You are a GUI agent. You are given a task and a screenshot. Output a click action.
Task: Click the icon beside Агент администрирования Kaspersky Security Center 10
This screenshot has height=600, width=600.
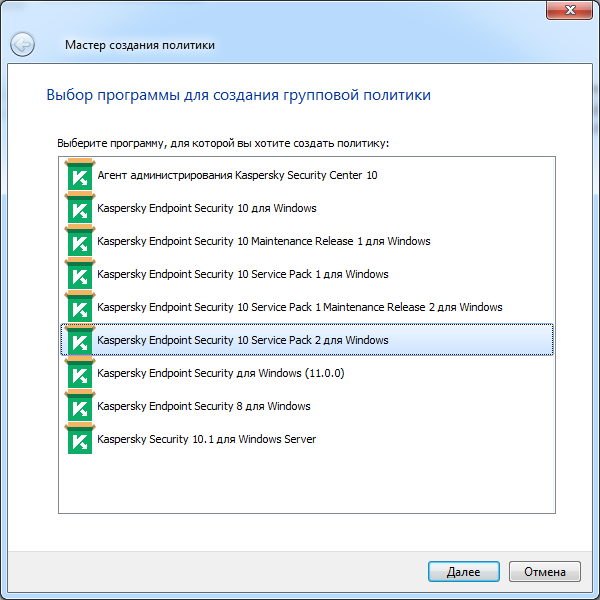coord(80,174)
